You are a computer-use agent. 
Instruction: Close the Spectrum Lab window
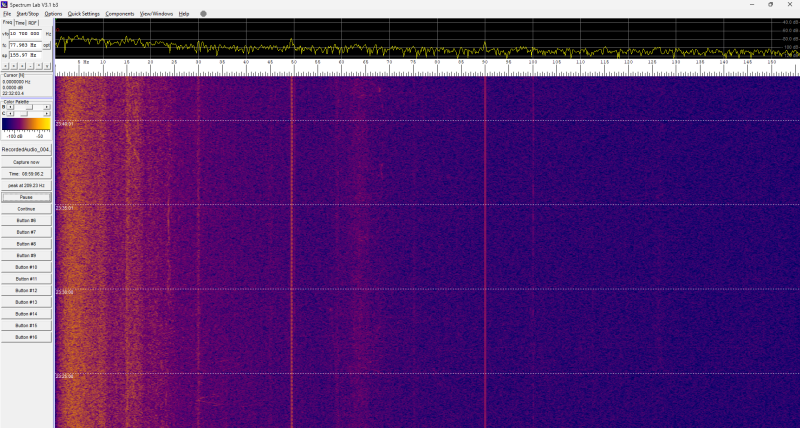tap(789, 4)
